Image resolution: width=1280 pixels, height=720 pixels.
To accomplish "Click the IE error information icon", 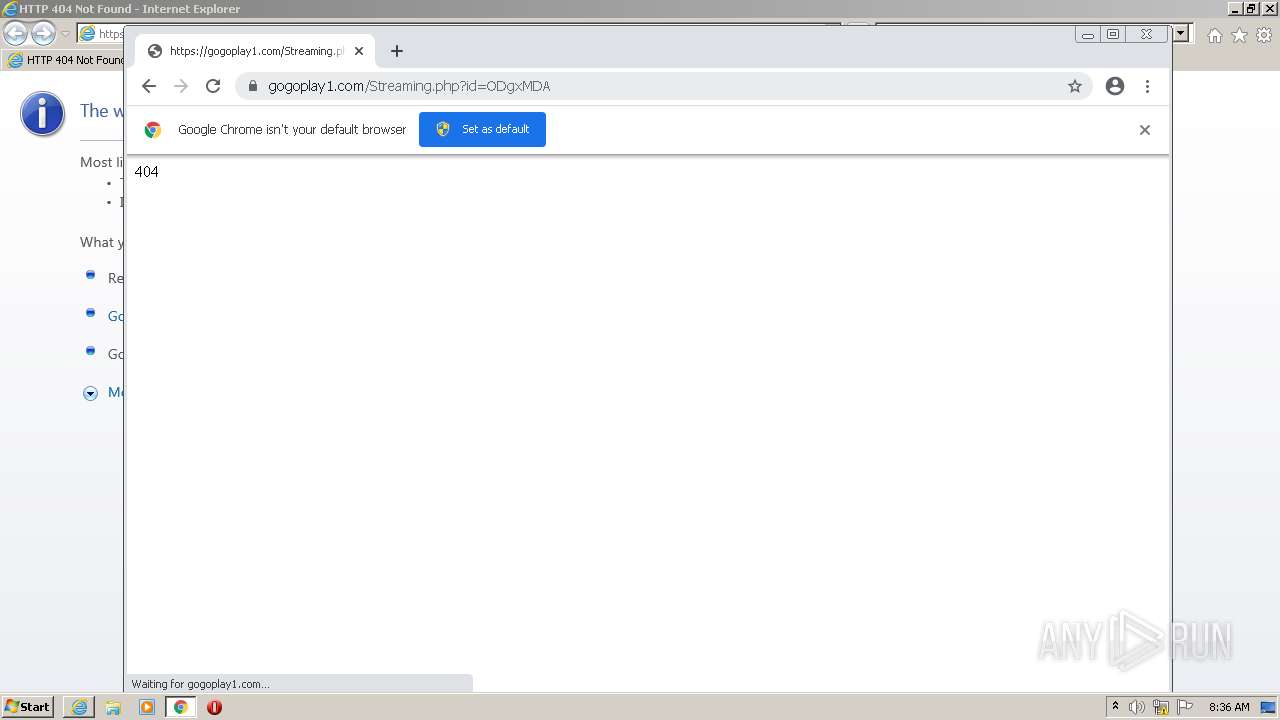I will coord(42,114).
